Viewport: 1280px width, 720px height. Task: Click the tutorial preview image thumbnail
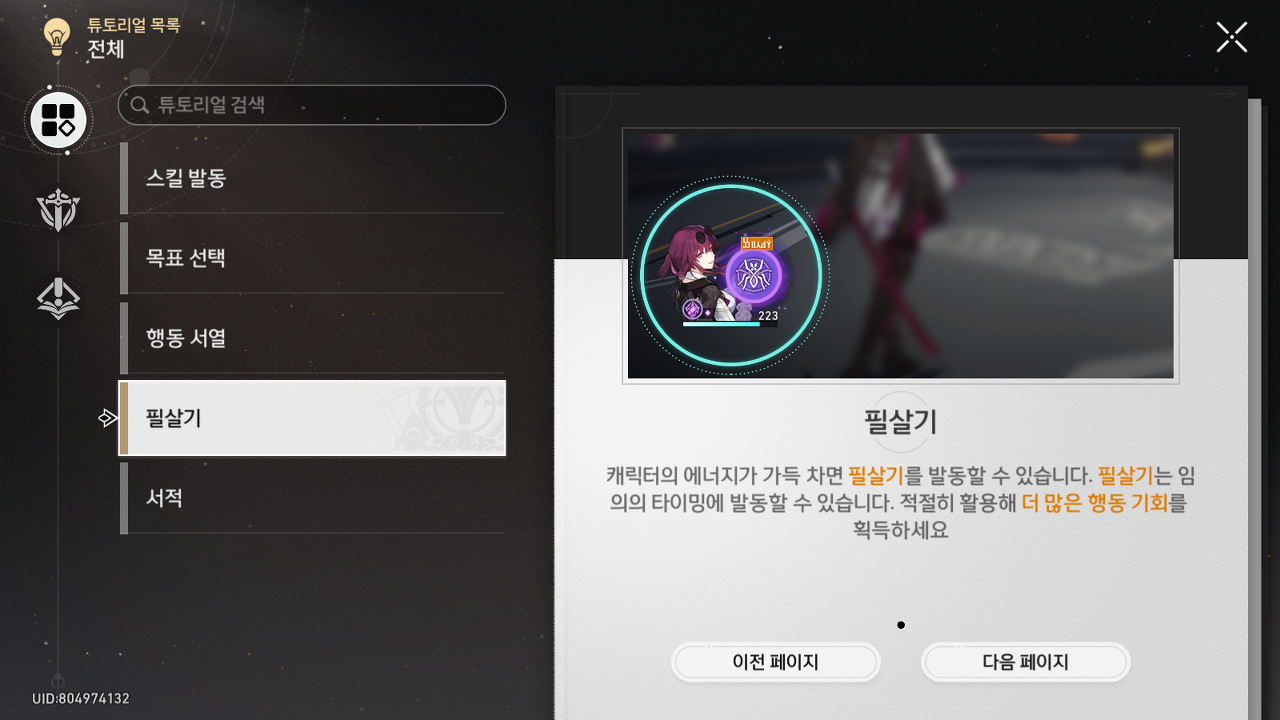[900, 256]
